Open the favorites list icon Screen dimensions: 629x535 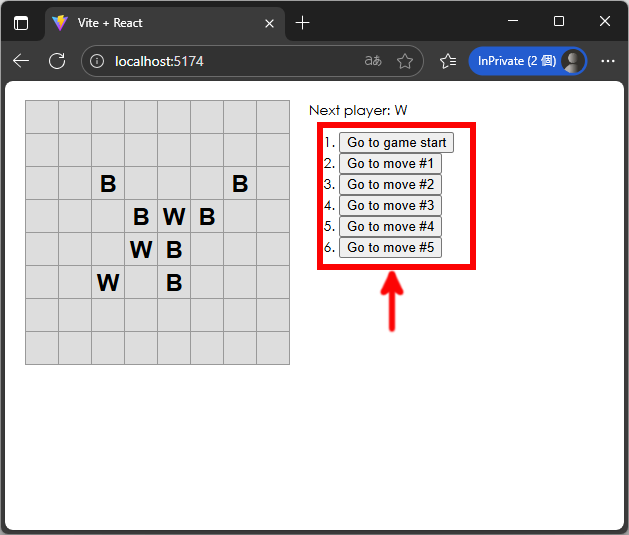point(448,61)
